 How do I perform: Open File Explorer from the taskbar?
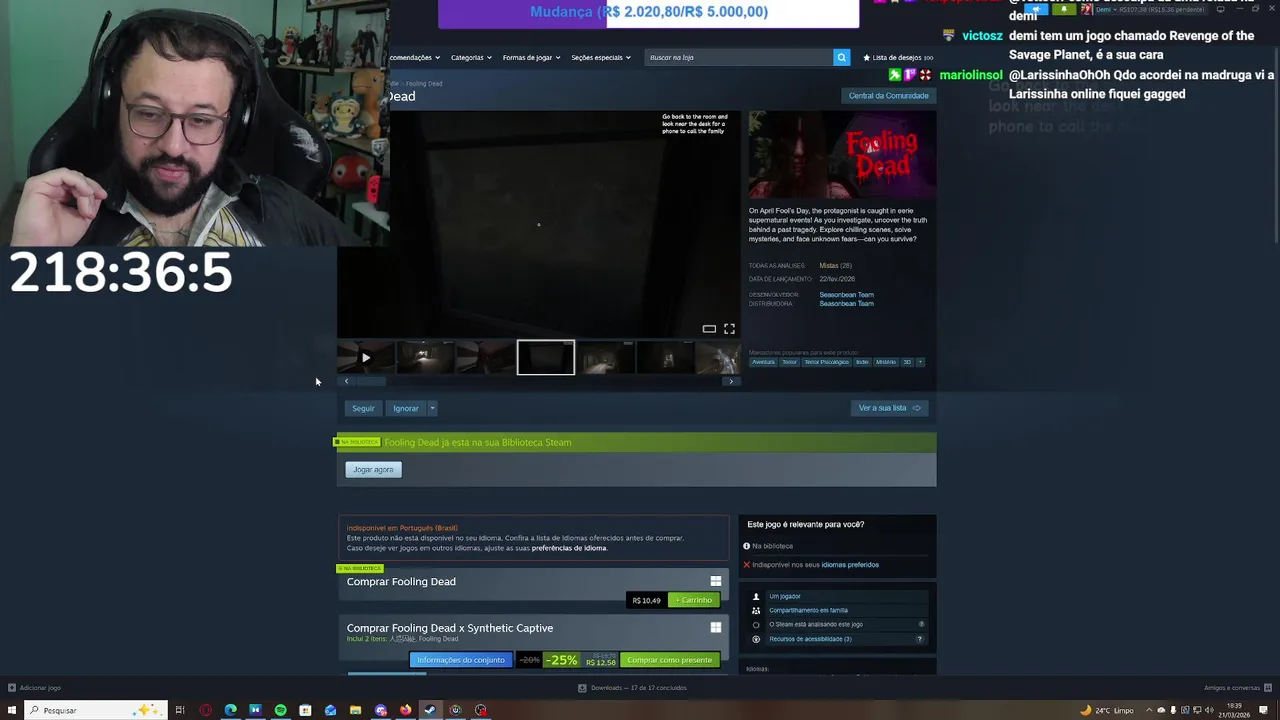[355, 710]
